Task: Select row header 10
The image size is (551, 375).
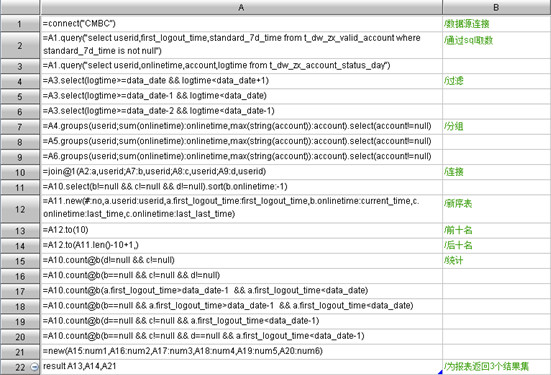Action: pos(20,172)
